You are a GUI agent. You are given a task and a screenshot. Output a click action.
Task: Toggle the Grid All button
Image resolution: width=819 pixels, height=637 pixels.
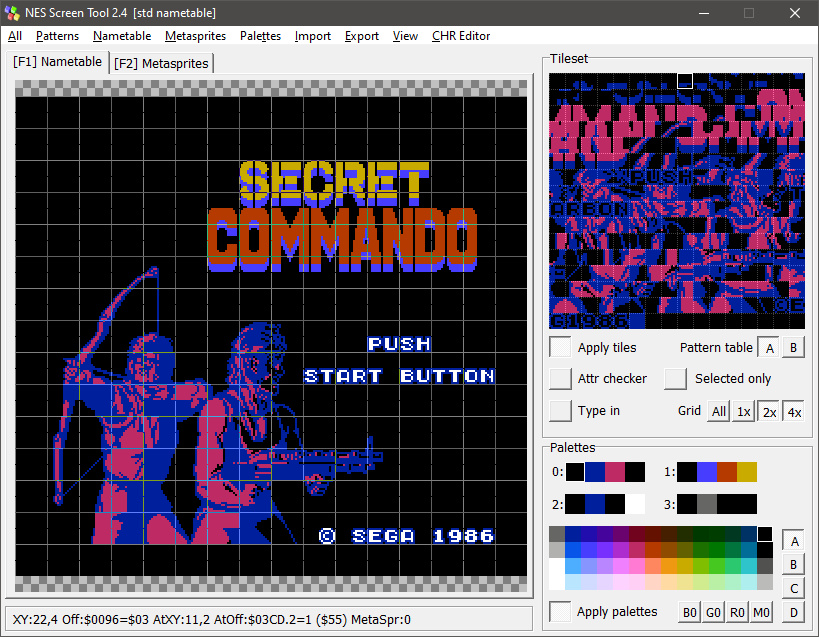click(719, 411)
